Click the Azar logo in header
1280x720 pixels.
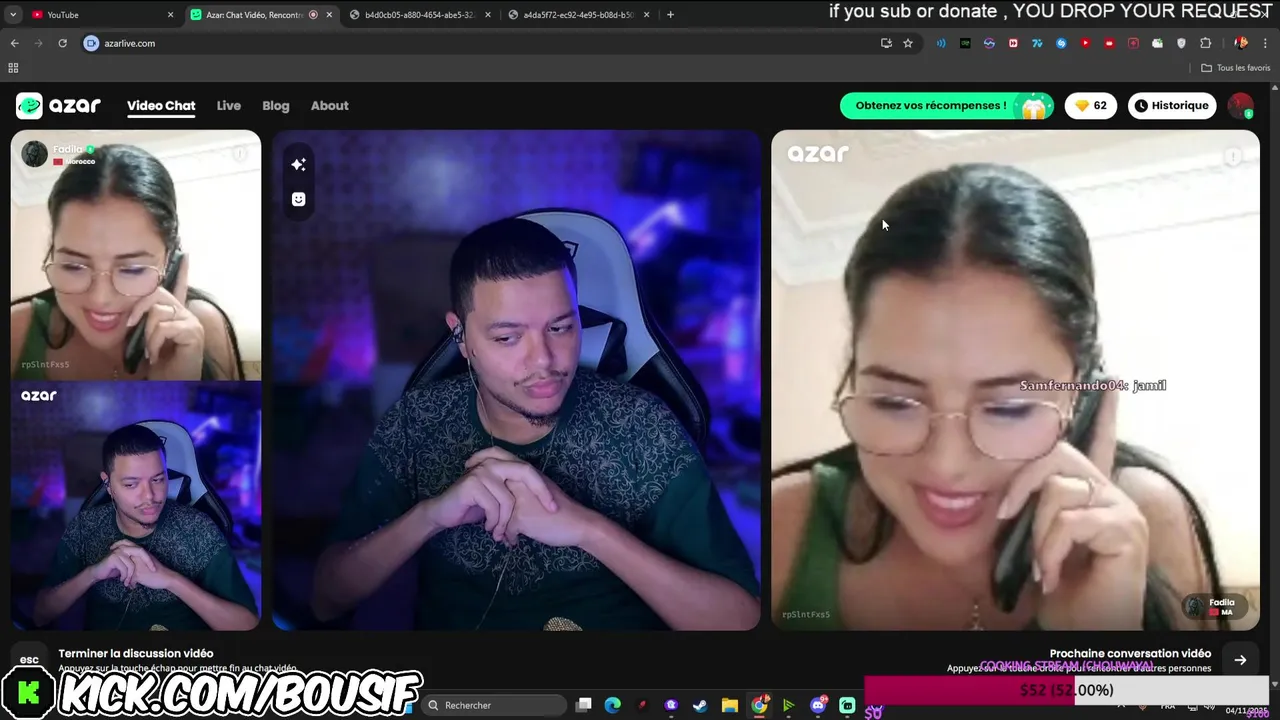[x=58, y=105]
